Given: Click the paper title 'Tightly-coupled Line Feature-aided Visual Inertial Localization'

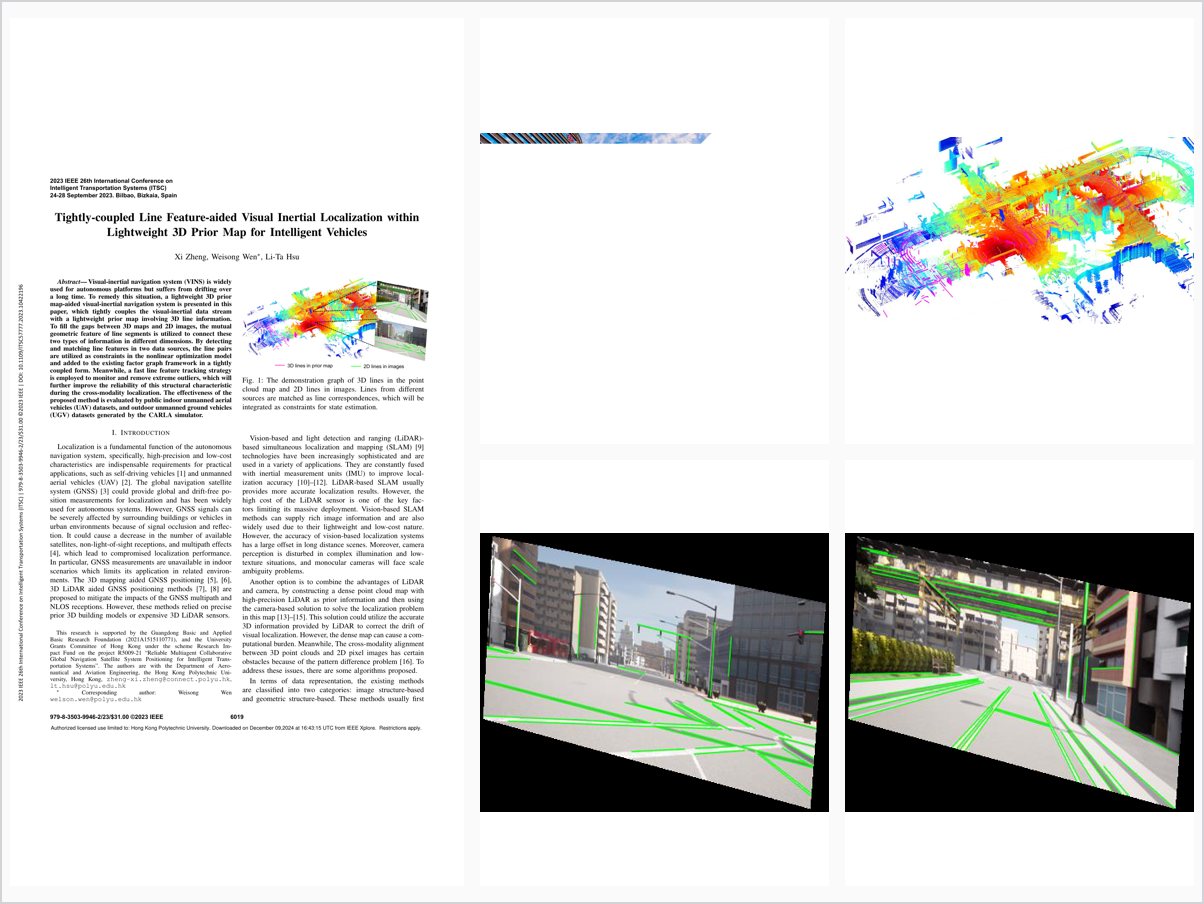Looking at the screenshot, I should [x=236, y=224].
